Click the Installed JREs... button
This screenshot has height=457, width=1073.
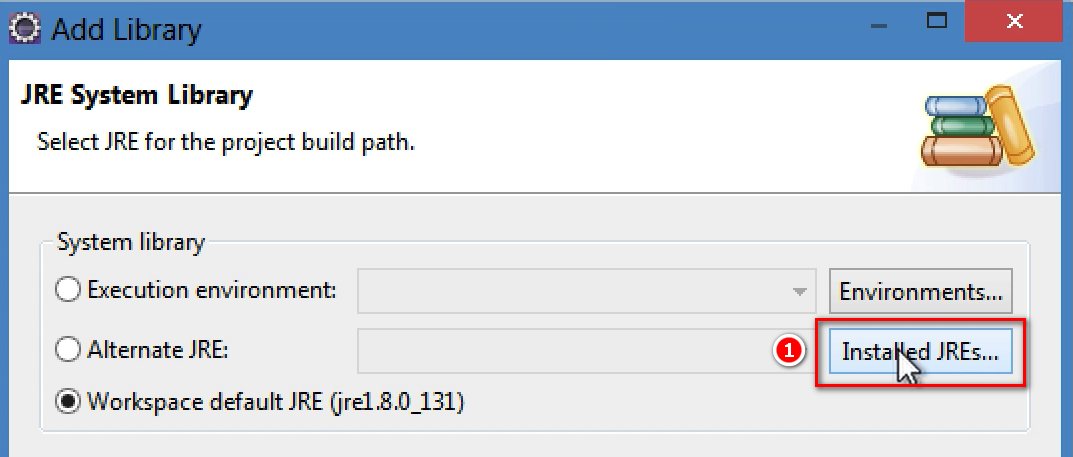click(x=920, y=351)
